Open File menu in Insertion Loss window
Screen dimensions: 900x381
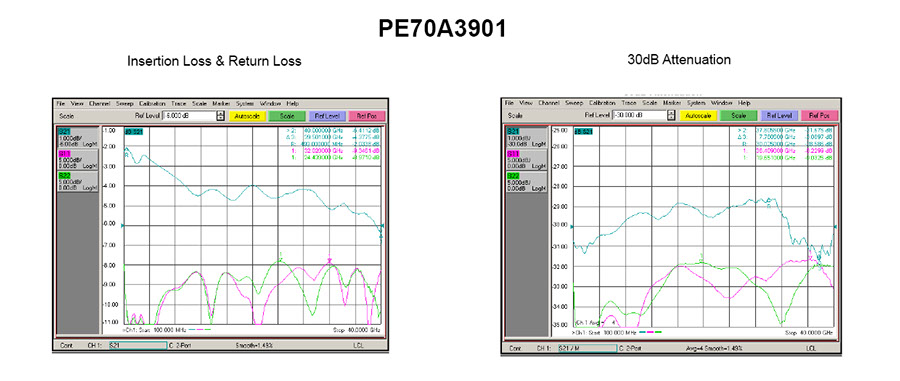pos(60,104)
